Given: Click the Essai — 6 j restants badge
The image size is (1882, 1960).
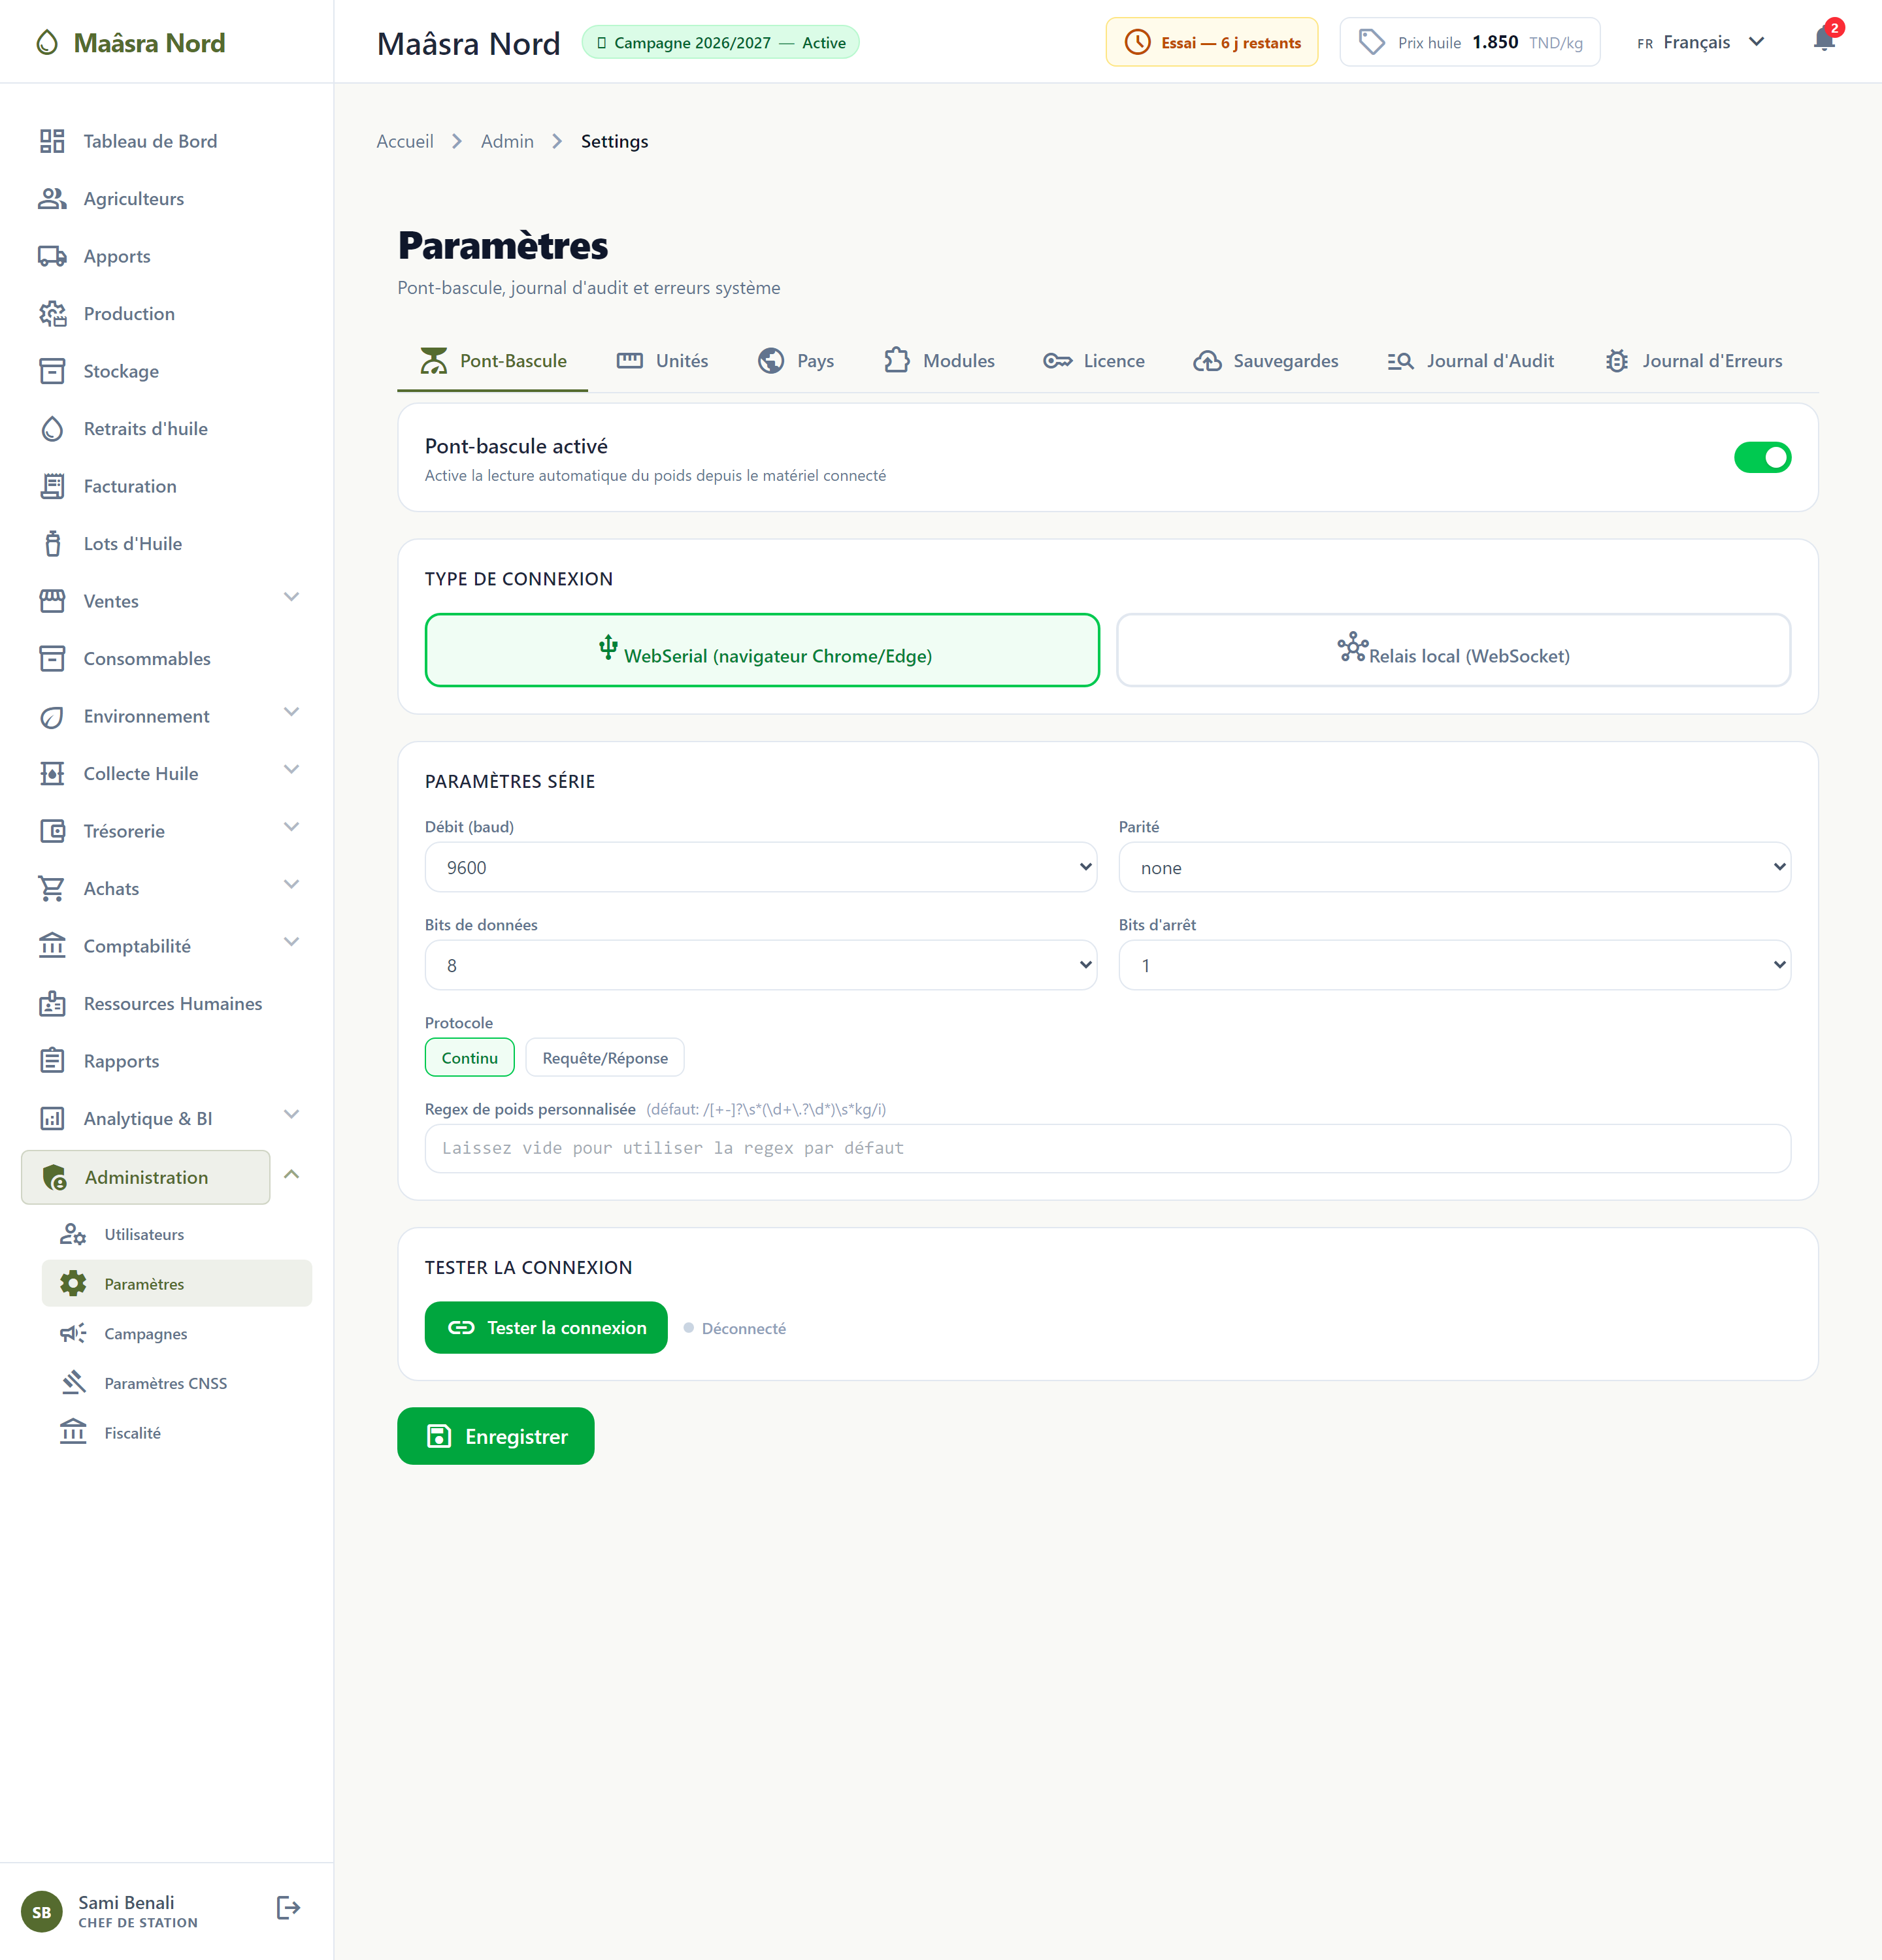Looking at the screenshot, I should (1211, 42).
